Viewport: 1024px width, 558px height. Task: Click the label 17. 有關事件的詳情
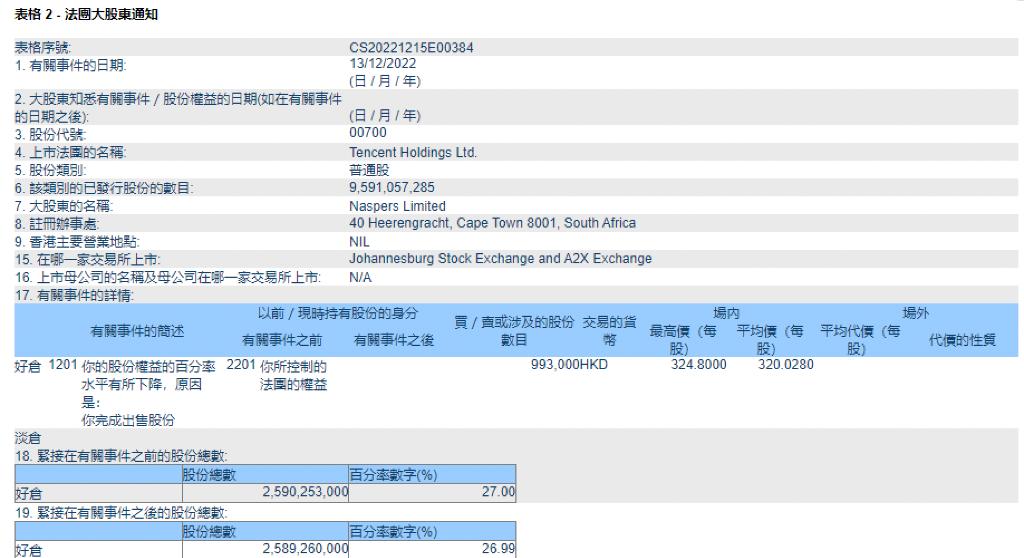click(x=74, y=295)
